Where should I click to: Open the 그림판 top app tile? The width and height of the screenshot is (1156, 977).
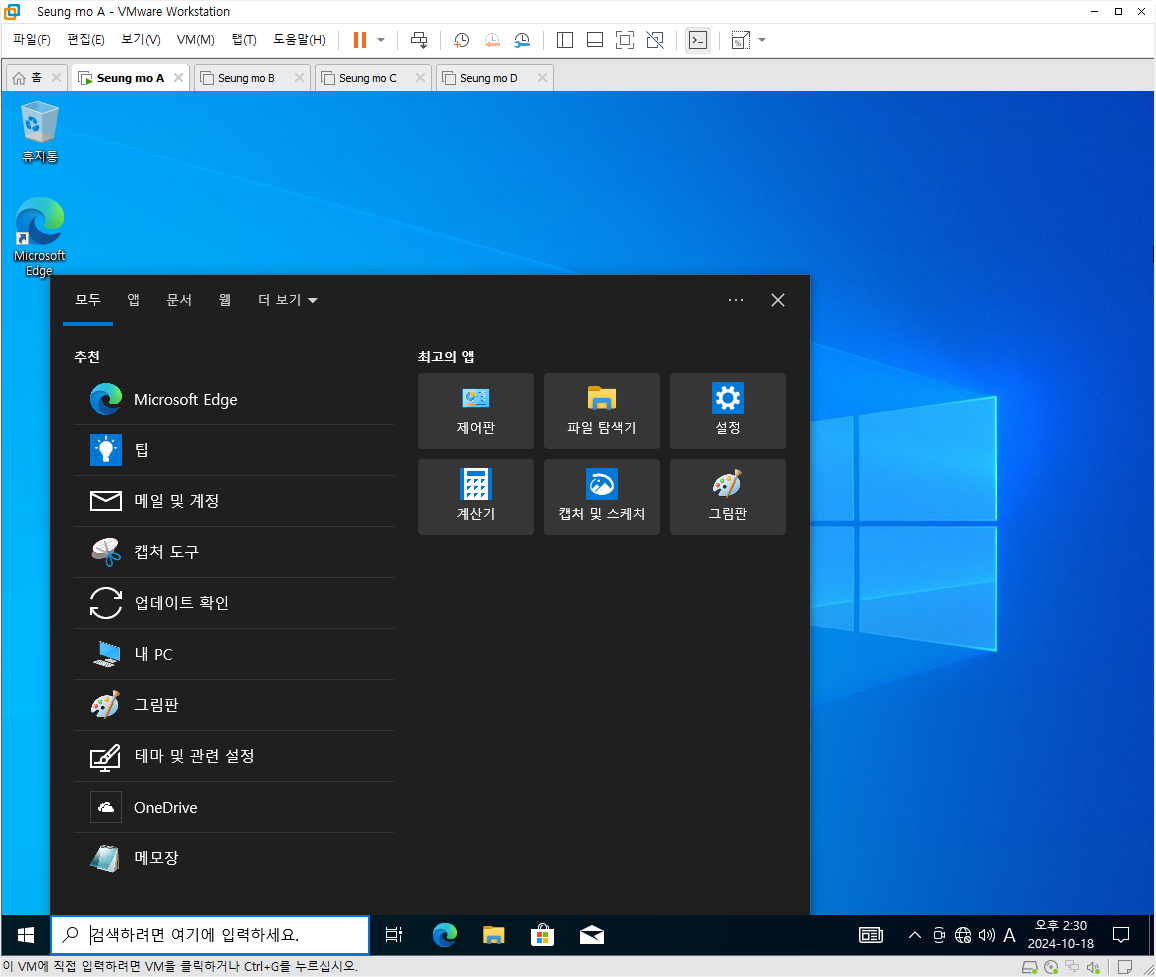(x=728, y=497)
